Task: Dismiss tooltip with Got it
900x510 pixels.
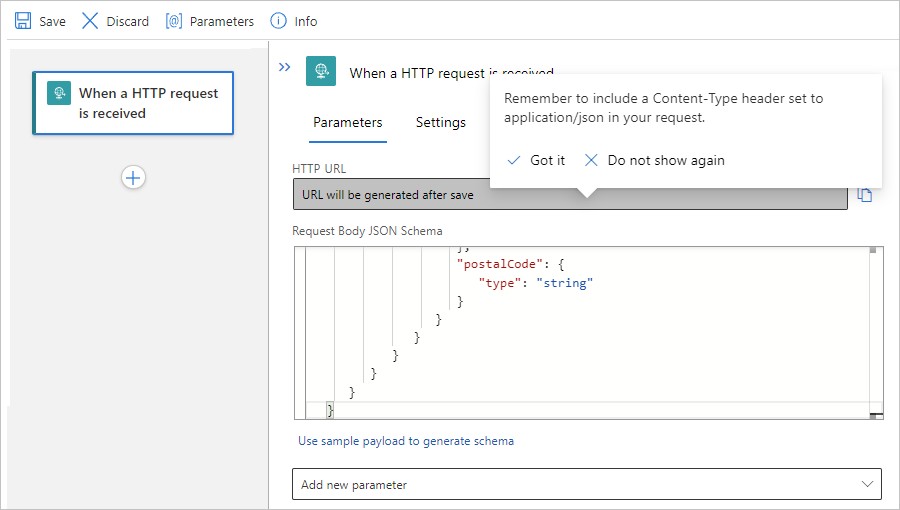Action: pos(537,160)
